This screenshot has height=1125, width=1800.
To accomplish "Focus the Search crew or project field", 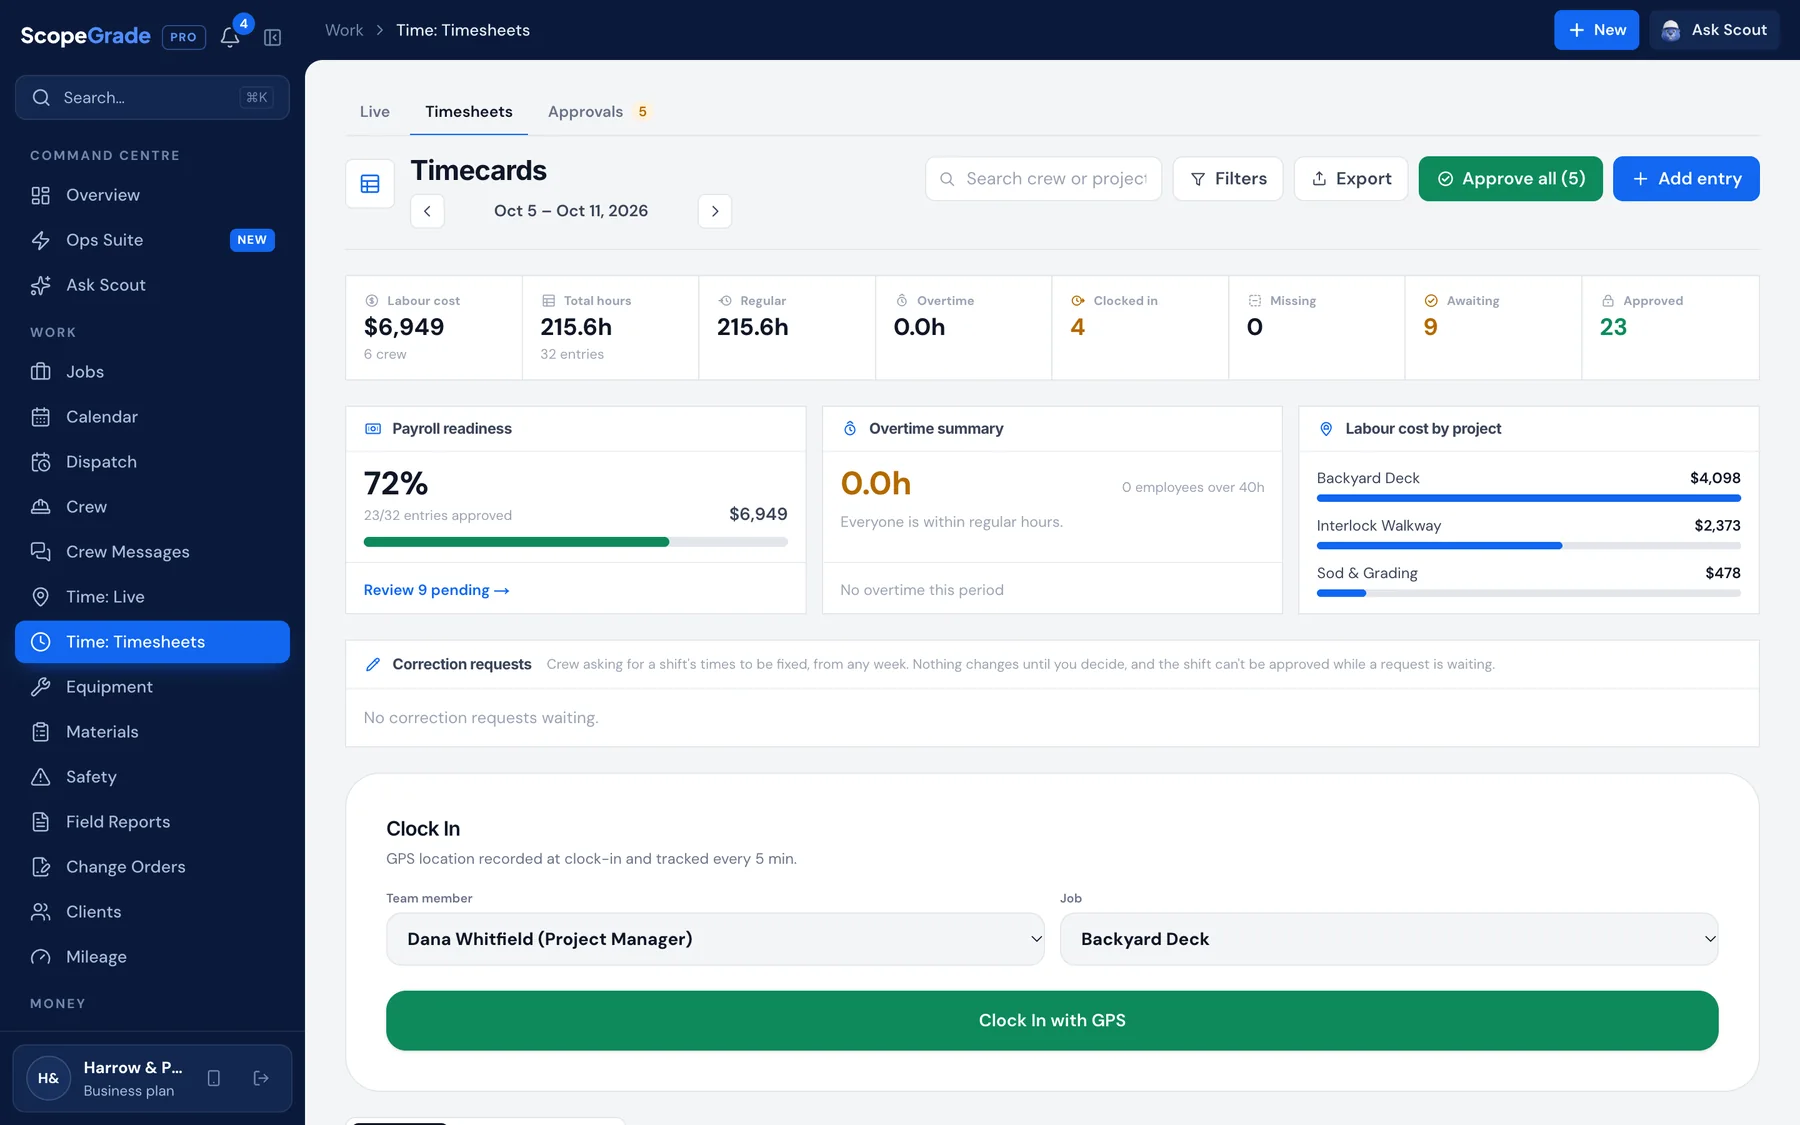I will click(1043, 179).
